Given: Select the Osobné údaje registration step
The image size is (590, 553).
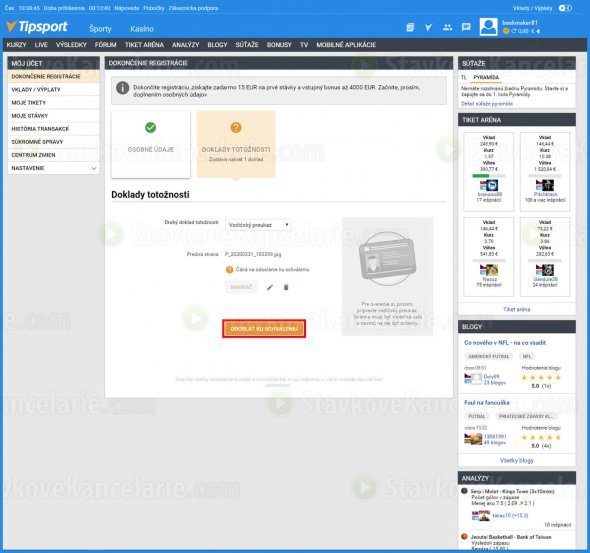Looking at the screenshot, I should [x=151, y=144].
